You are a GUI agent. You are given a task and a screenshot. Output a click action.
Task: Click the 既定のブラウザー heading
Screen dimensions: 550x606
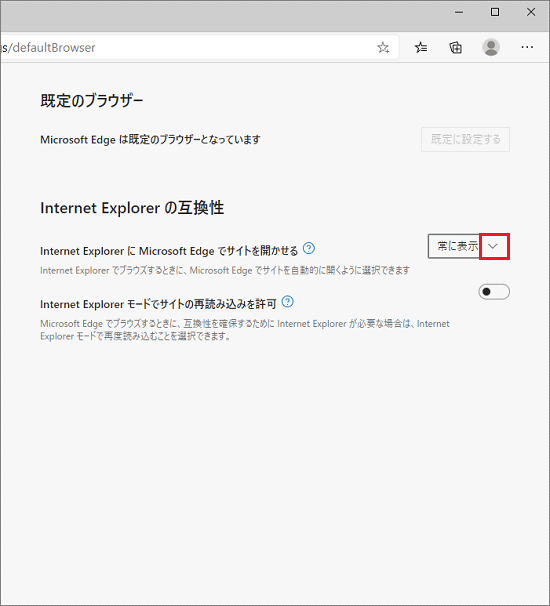tap(92, 100)
